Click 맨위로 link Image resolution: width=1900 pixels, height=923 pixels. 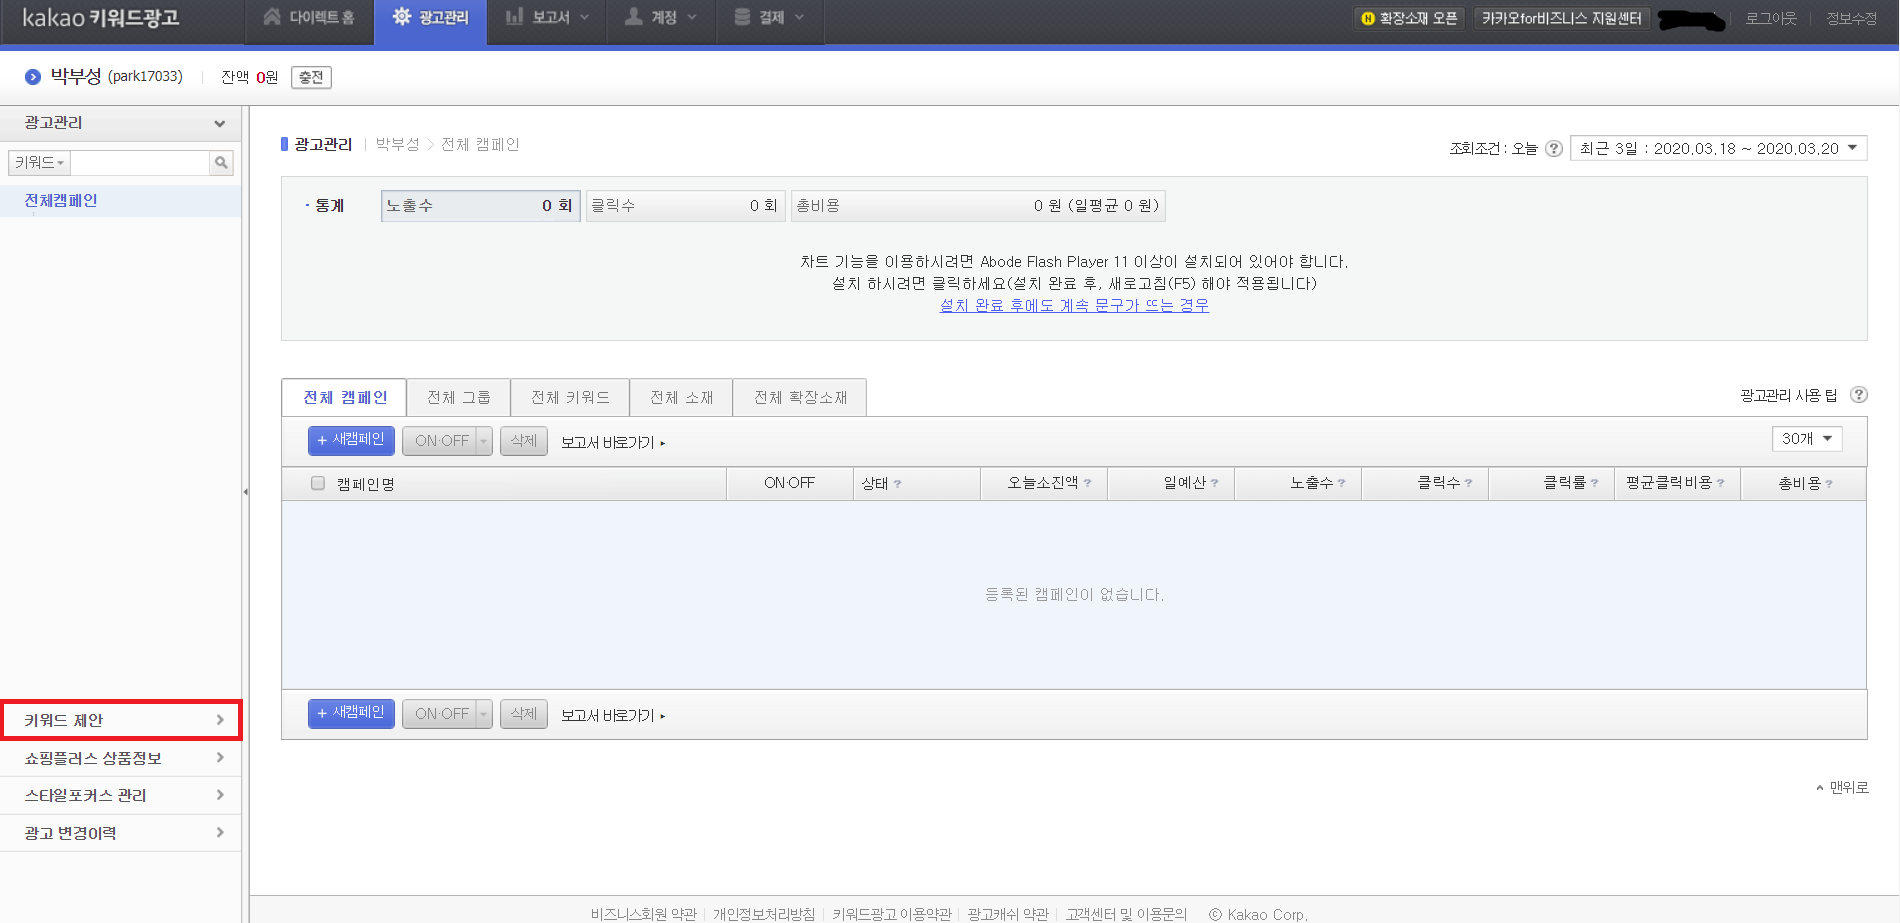(1842, 788)
